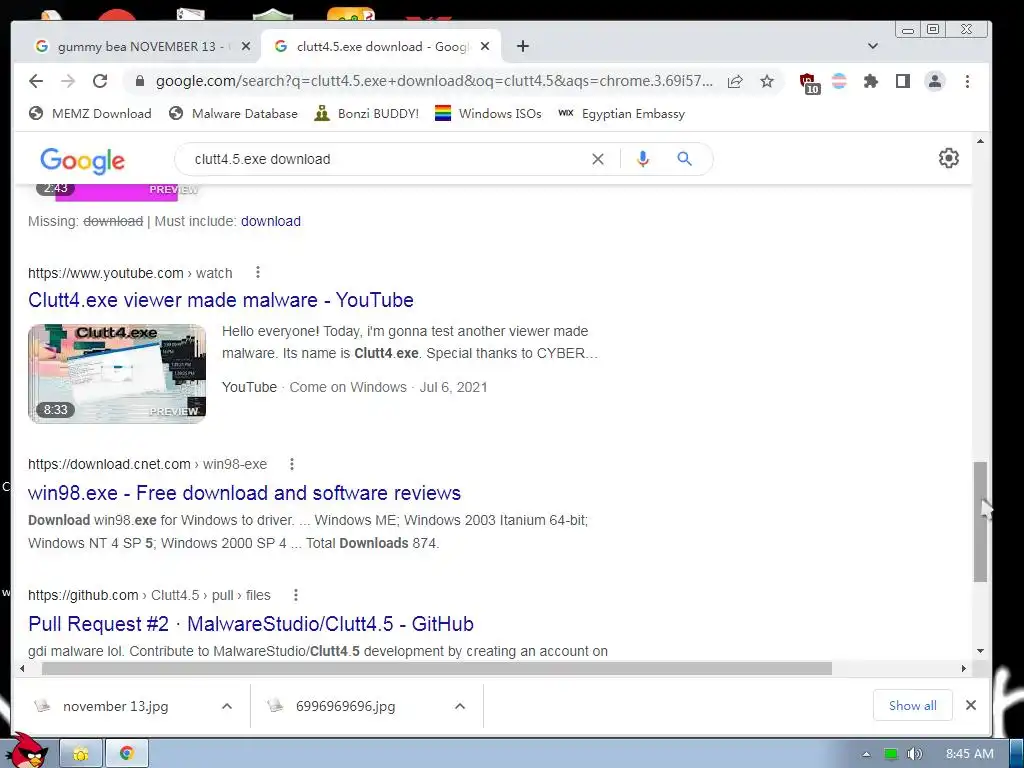Open the Angry Birds start button
This screenshot has width=1024, height=768.
click(x=25, y=751)
